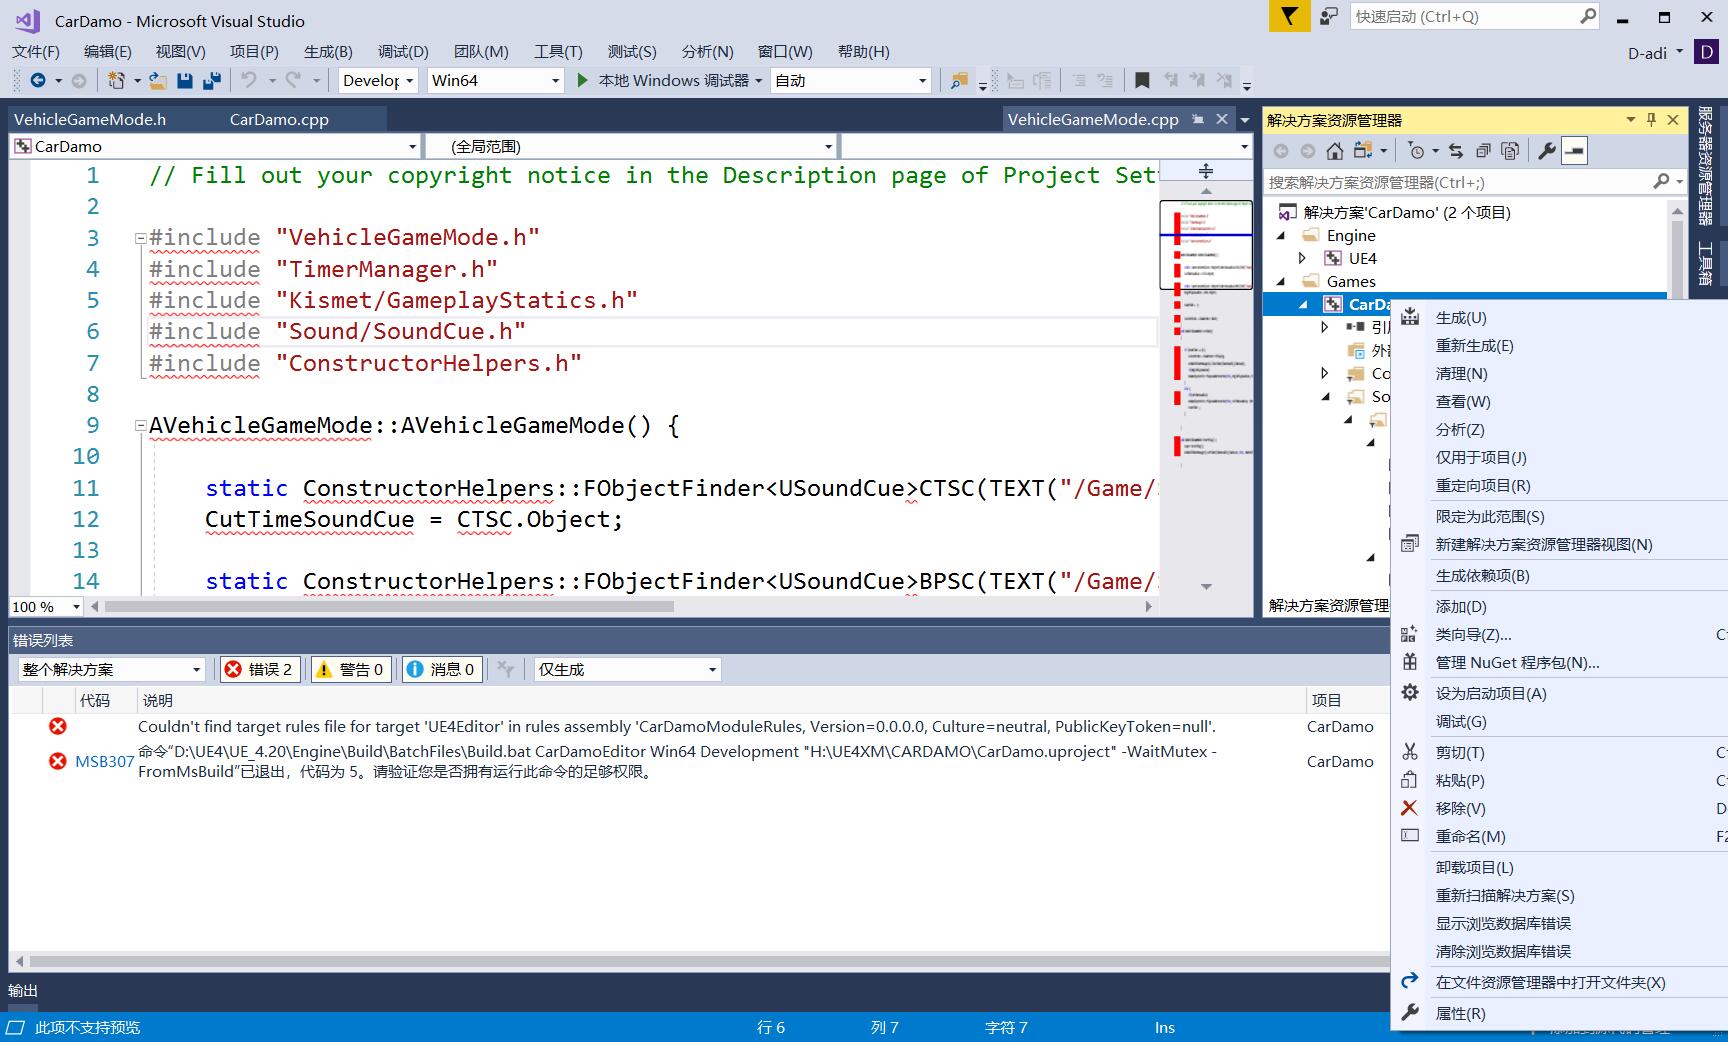Select 清理(N) in context menu
This screenshot has width=1728, height=1042.
(1461, 373)
